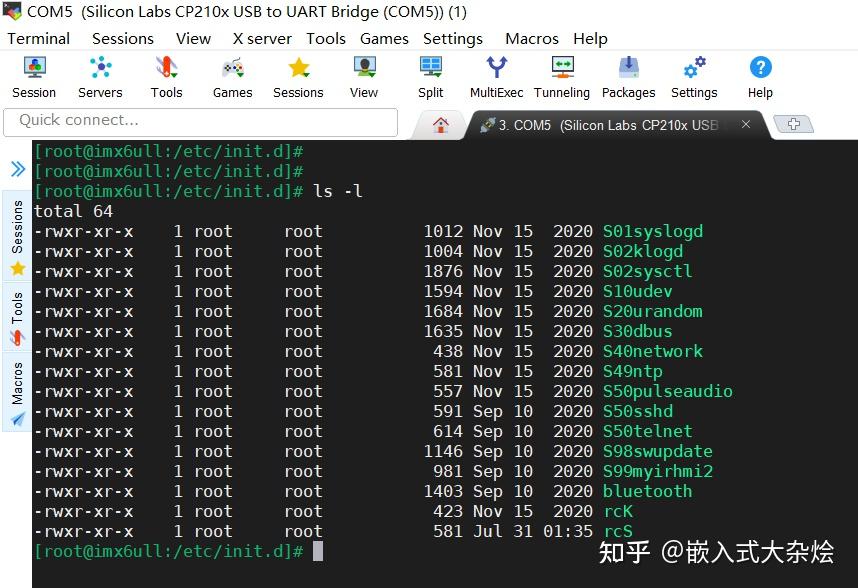Expand the left sidebar with the double-arrow

tap(13, 168)
